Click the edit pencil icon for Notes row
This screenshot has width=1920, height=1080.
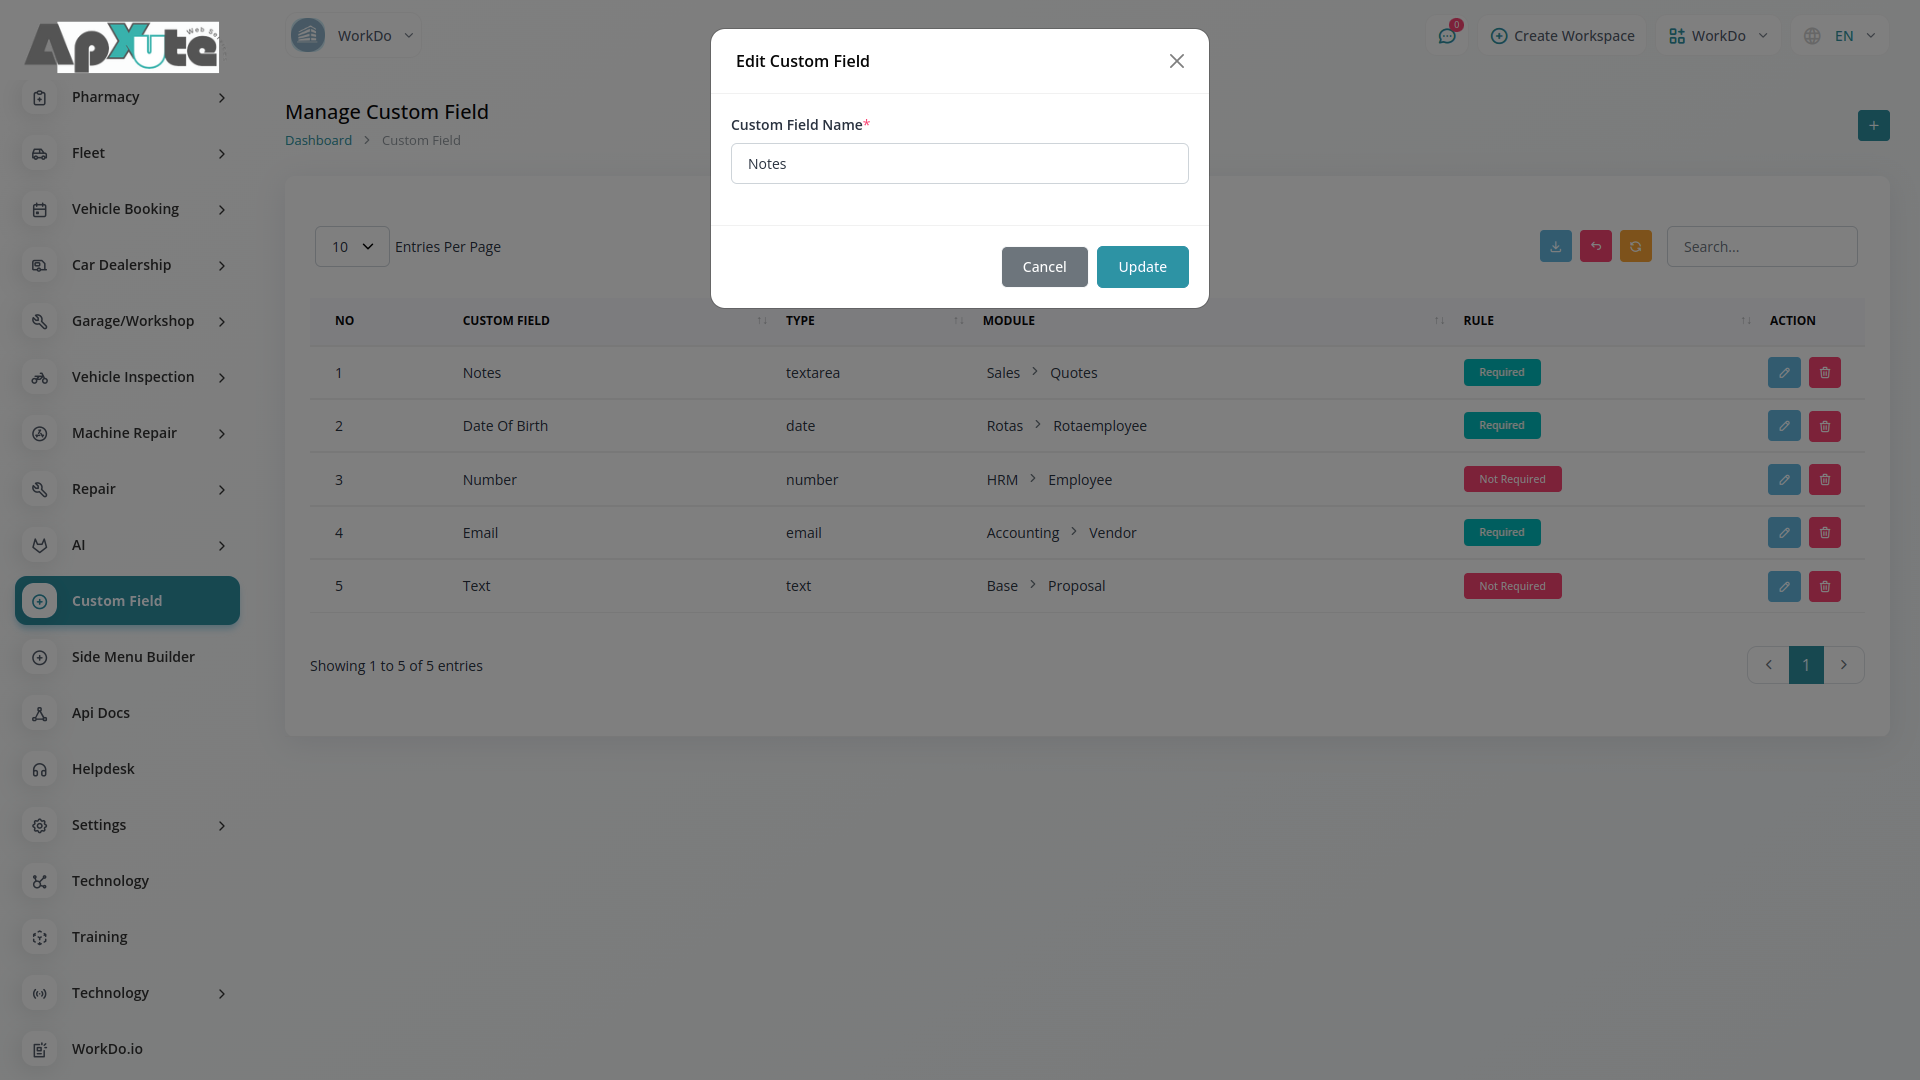1783,373
